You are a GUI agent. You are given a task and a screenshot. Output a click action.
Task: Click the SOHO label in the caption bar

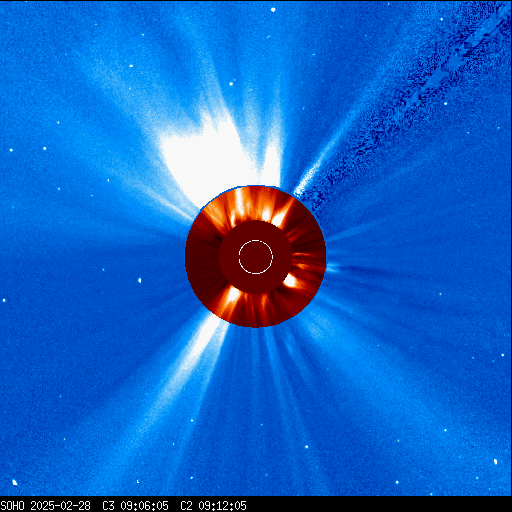[12, 506]
